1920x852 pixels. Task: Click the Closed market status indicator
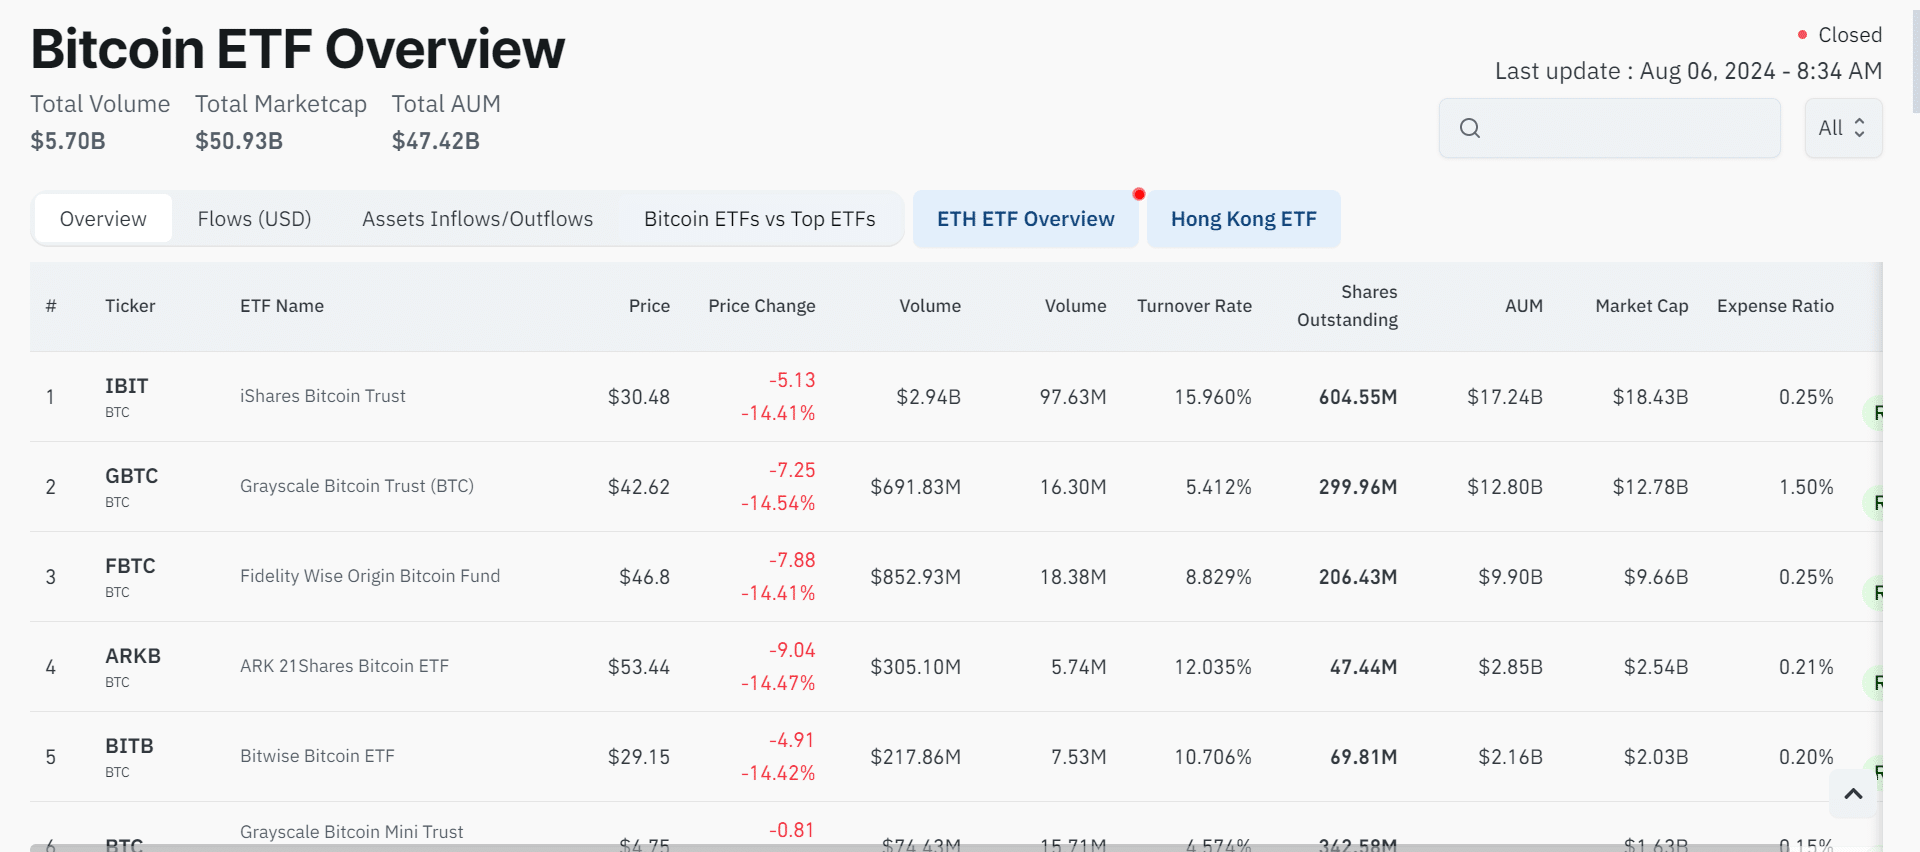1840,35
